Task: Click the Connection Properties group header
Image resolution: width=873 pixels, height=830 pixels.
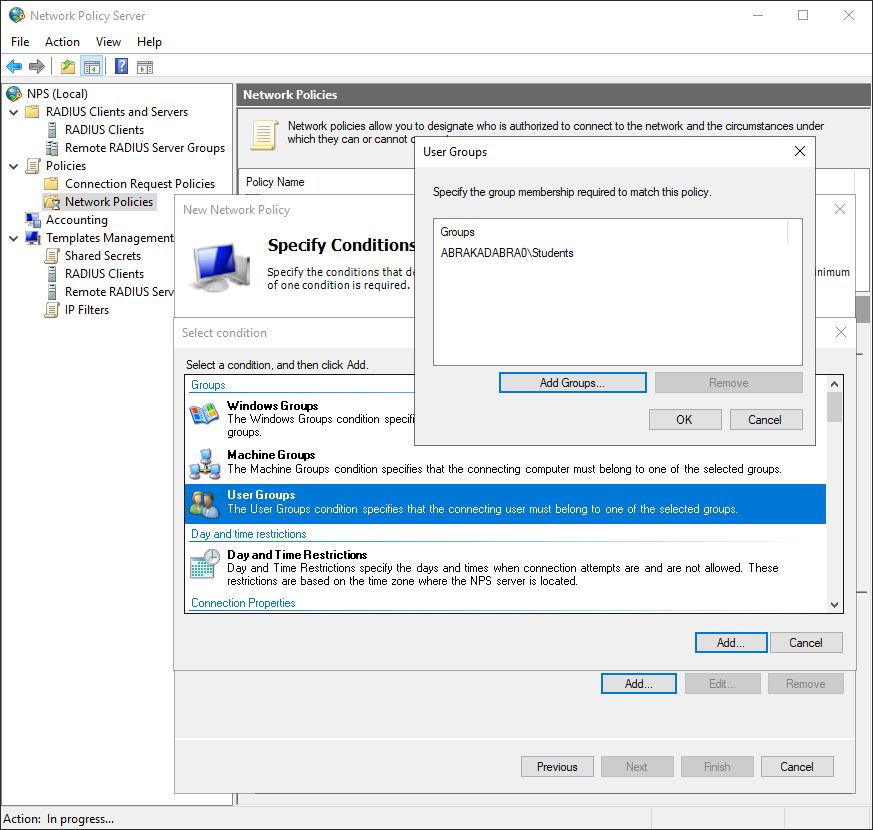Action: point(243,603)
